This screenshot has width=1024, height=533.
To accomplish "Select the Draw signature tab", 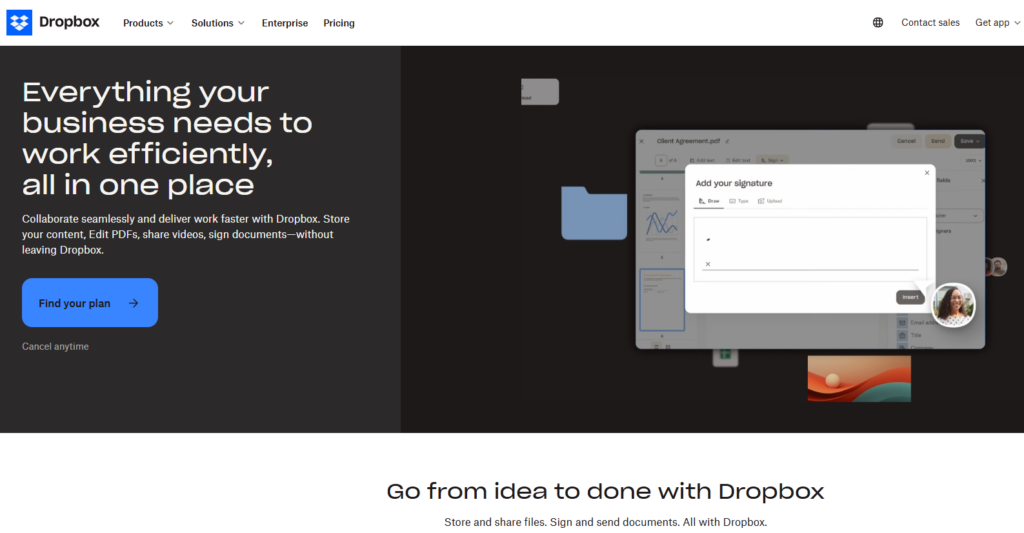I will click(709, 201).
